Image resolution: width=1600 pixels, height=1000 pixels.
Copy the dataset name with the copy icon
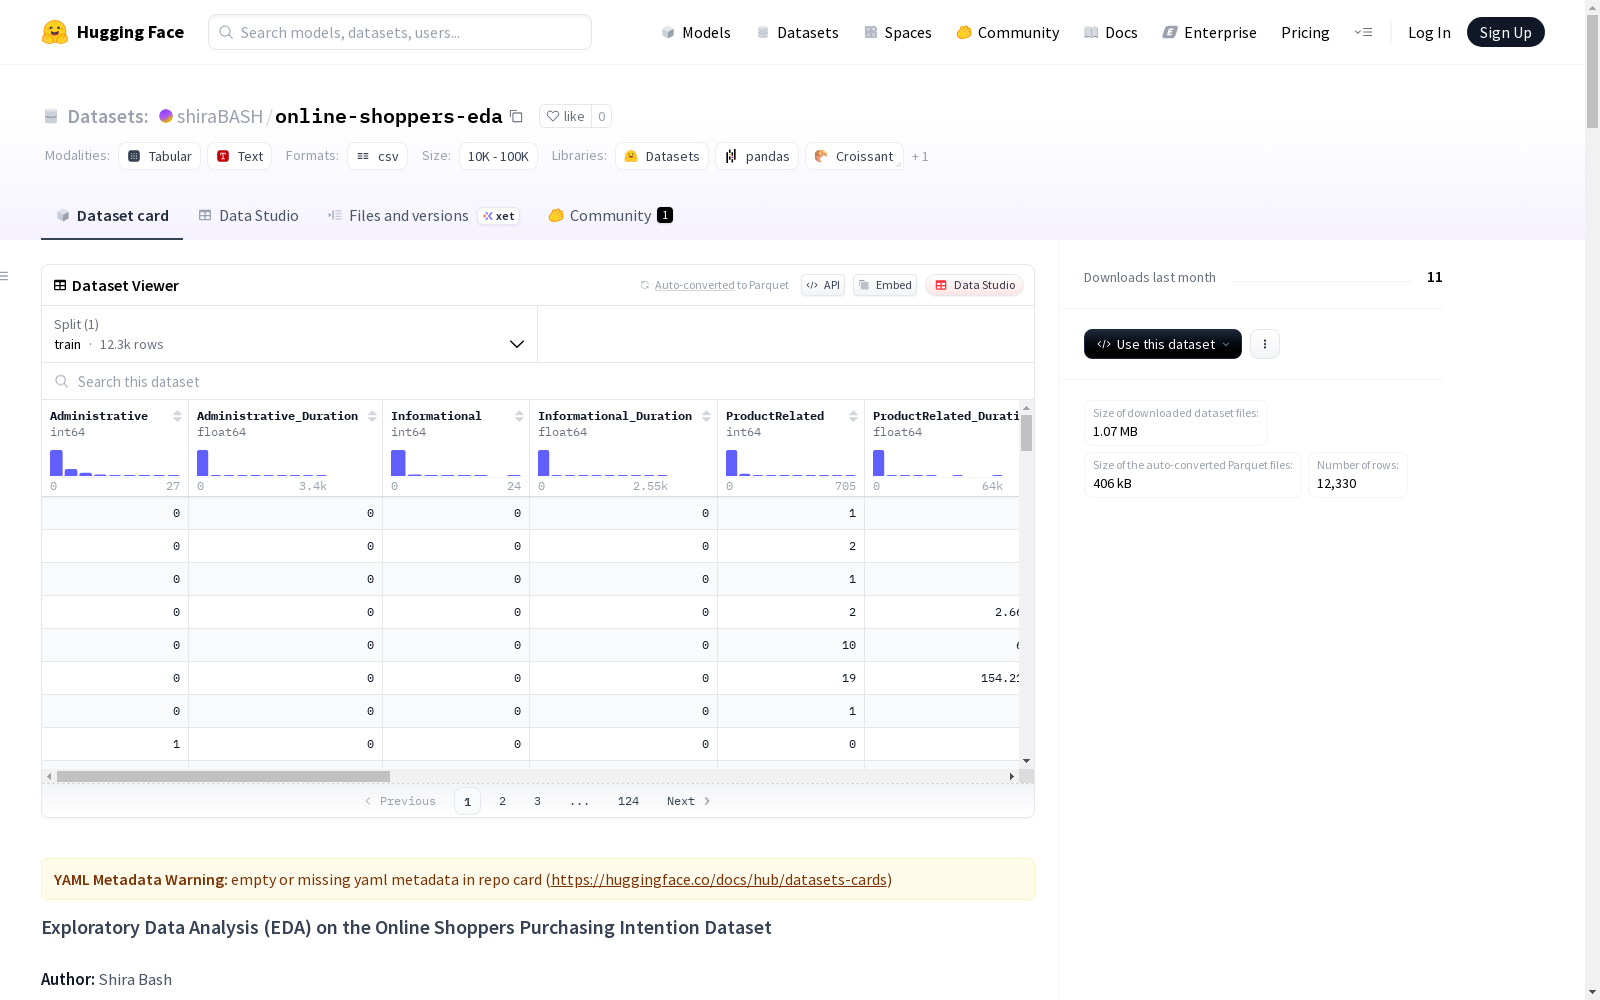point(516,116)
